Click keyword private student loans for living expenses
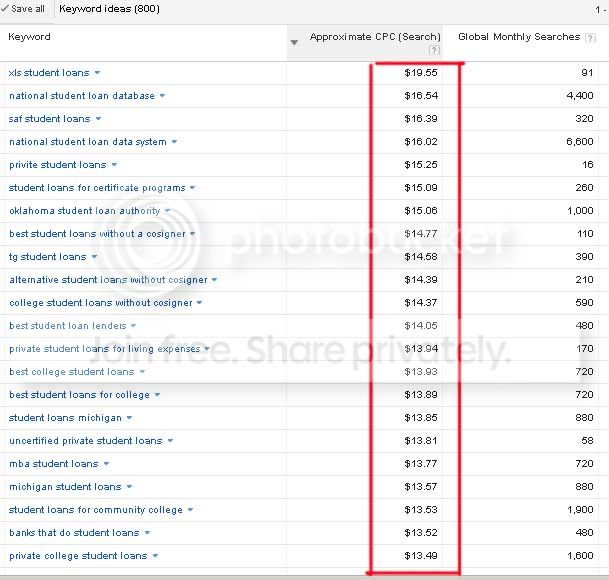 [104, 348]
